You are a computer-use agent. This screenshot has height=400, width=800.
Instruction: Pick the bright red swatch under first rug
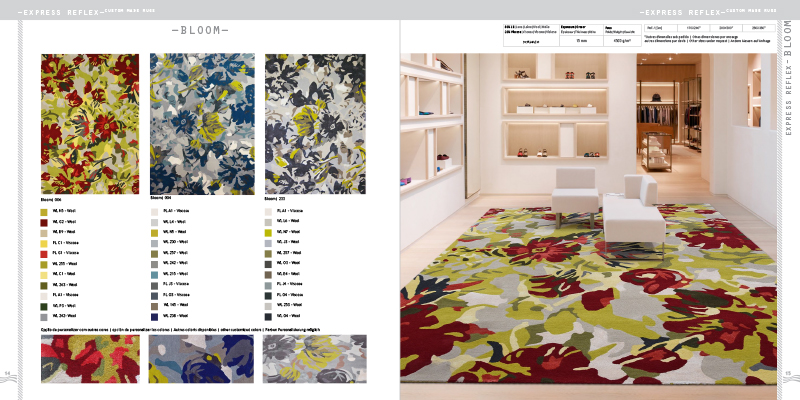click(x=44, y=253)
